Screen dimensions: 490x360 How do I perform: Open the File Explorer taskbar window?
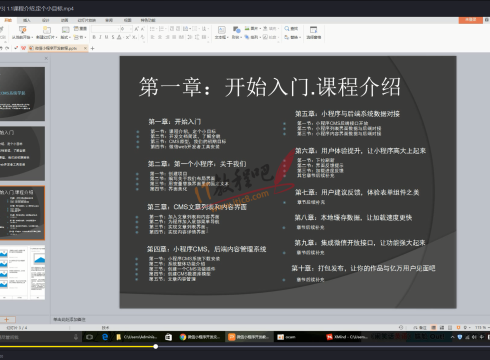[137, 337]
